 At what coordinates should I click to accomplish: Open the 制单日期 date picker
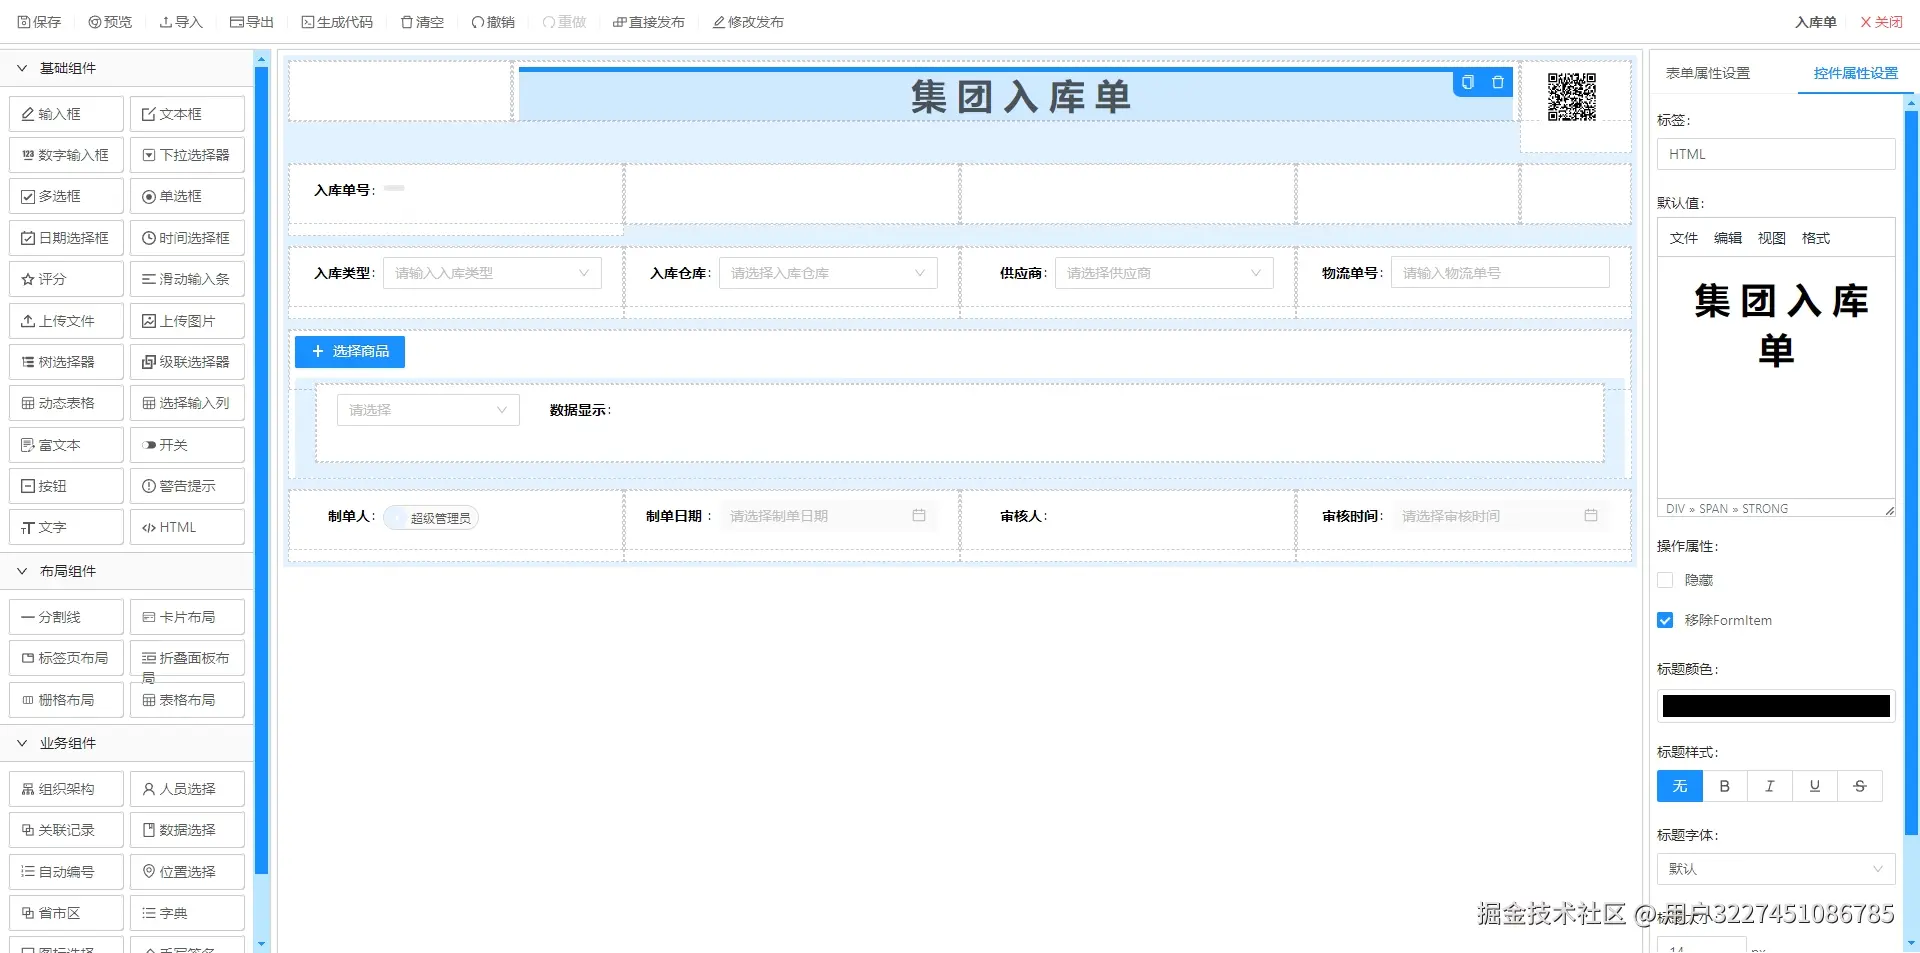click(828, 516)
